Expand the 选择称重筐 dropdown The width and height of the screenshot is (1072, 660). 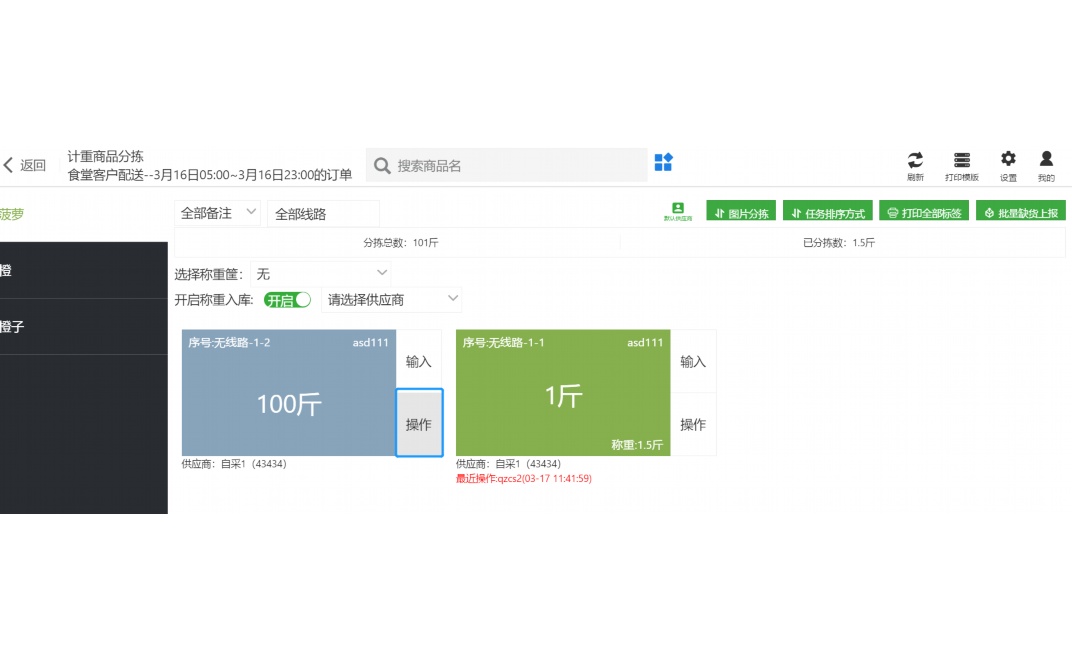[x=321, y=274]
